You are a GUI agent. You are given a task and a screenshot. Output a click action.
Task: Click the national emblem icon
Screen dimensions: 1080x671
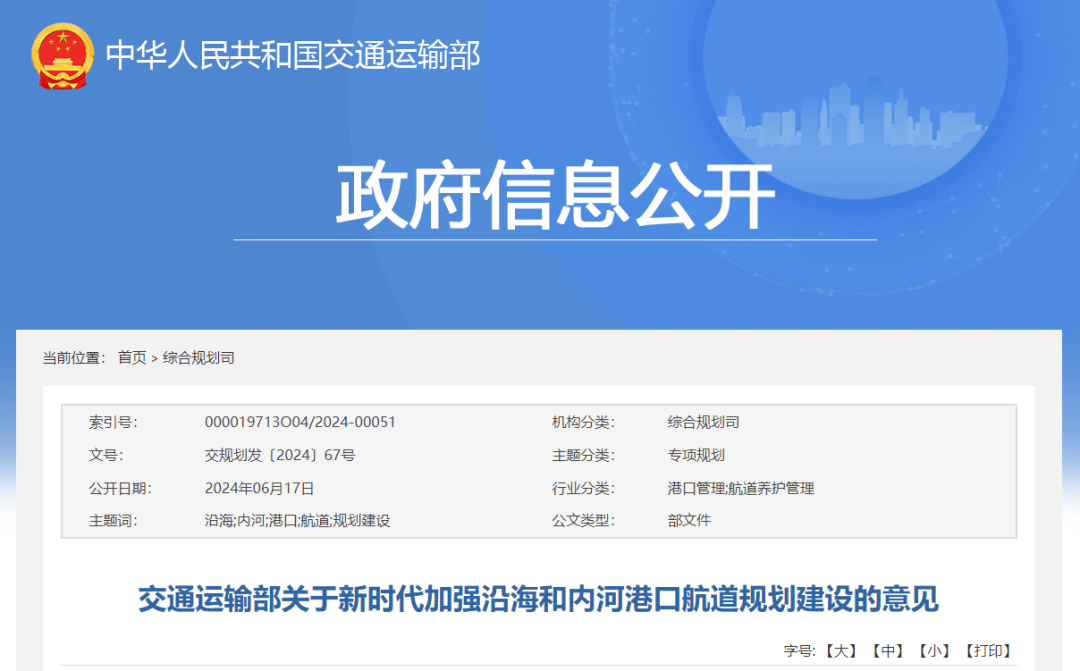(x=62, y=56)
